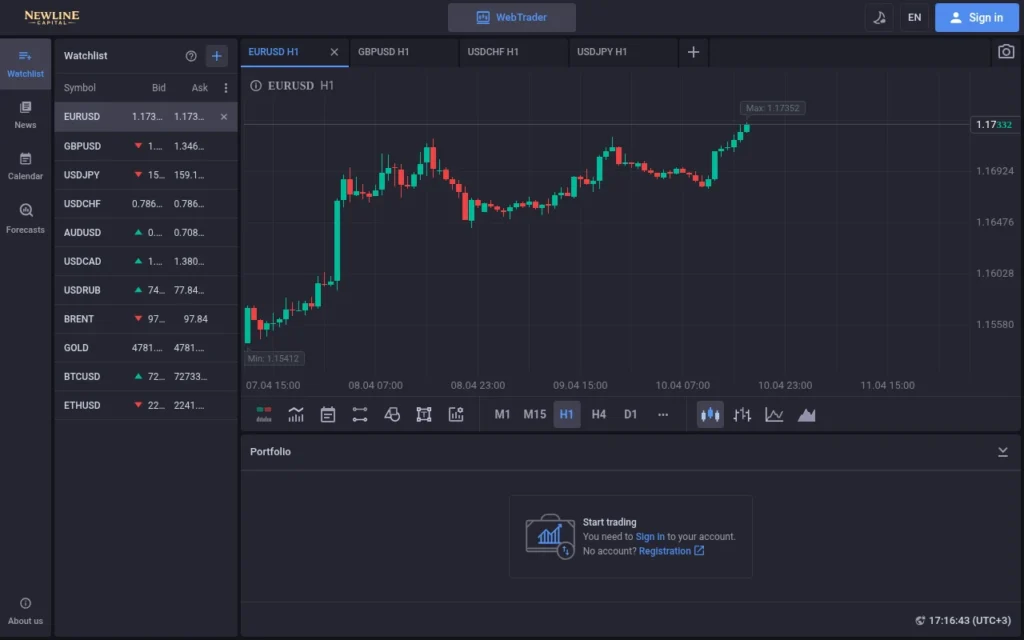Keep candlestick chart type selected
The width and height of the screenshot is (1024, 640).
[x=710, y=413]
